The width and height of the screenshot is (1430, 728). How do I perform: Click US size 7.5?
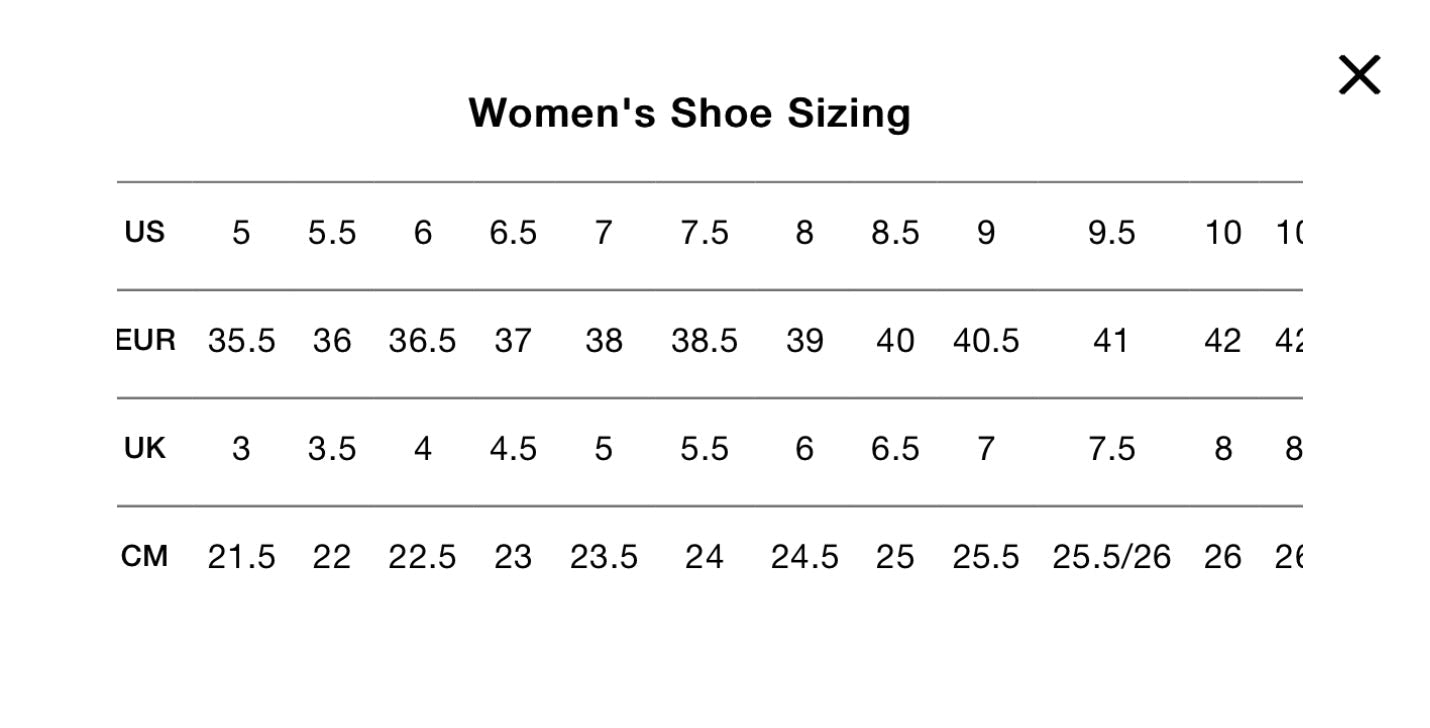pos(706,232)
